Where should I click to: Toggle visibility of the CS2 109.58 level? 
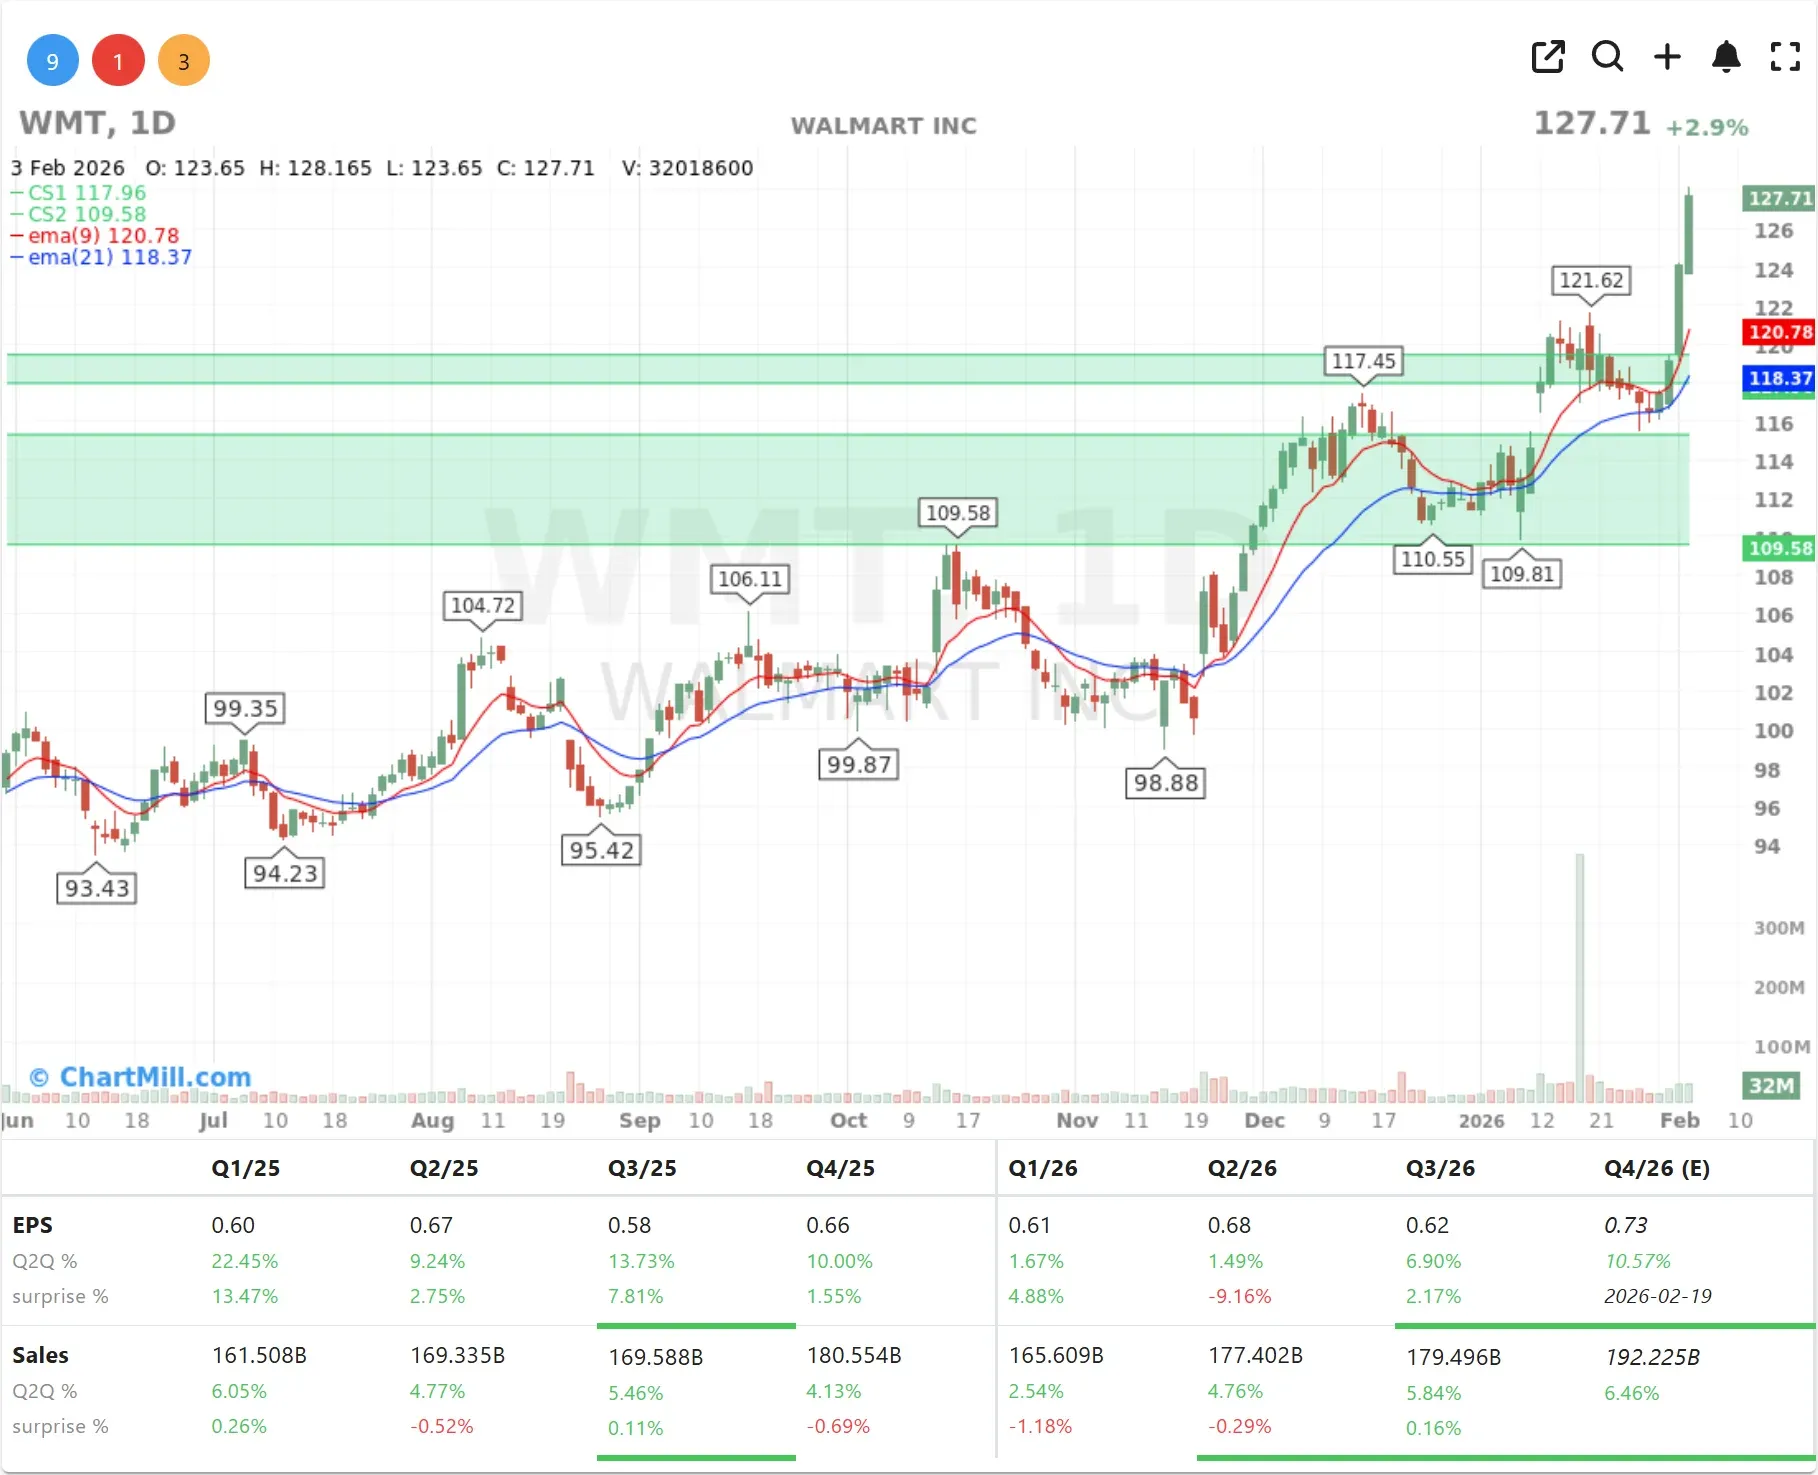(78, 214)
